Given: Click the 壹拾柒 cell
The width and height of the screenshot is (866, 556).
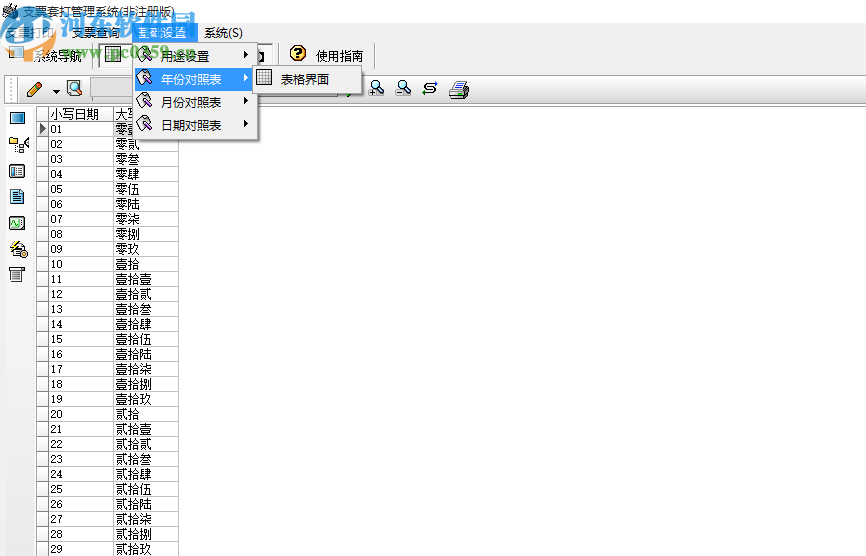Looking at the screenshot, I should point(146,369).
